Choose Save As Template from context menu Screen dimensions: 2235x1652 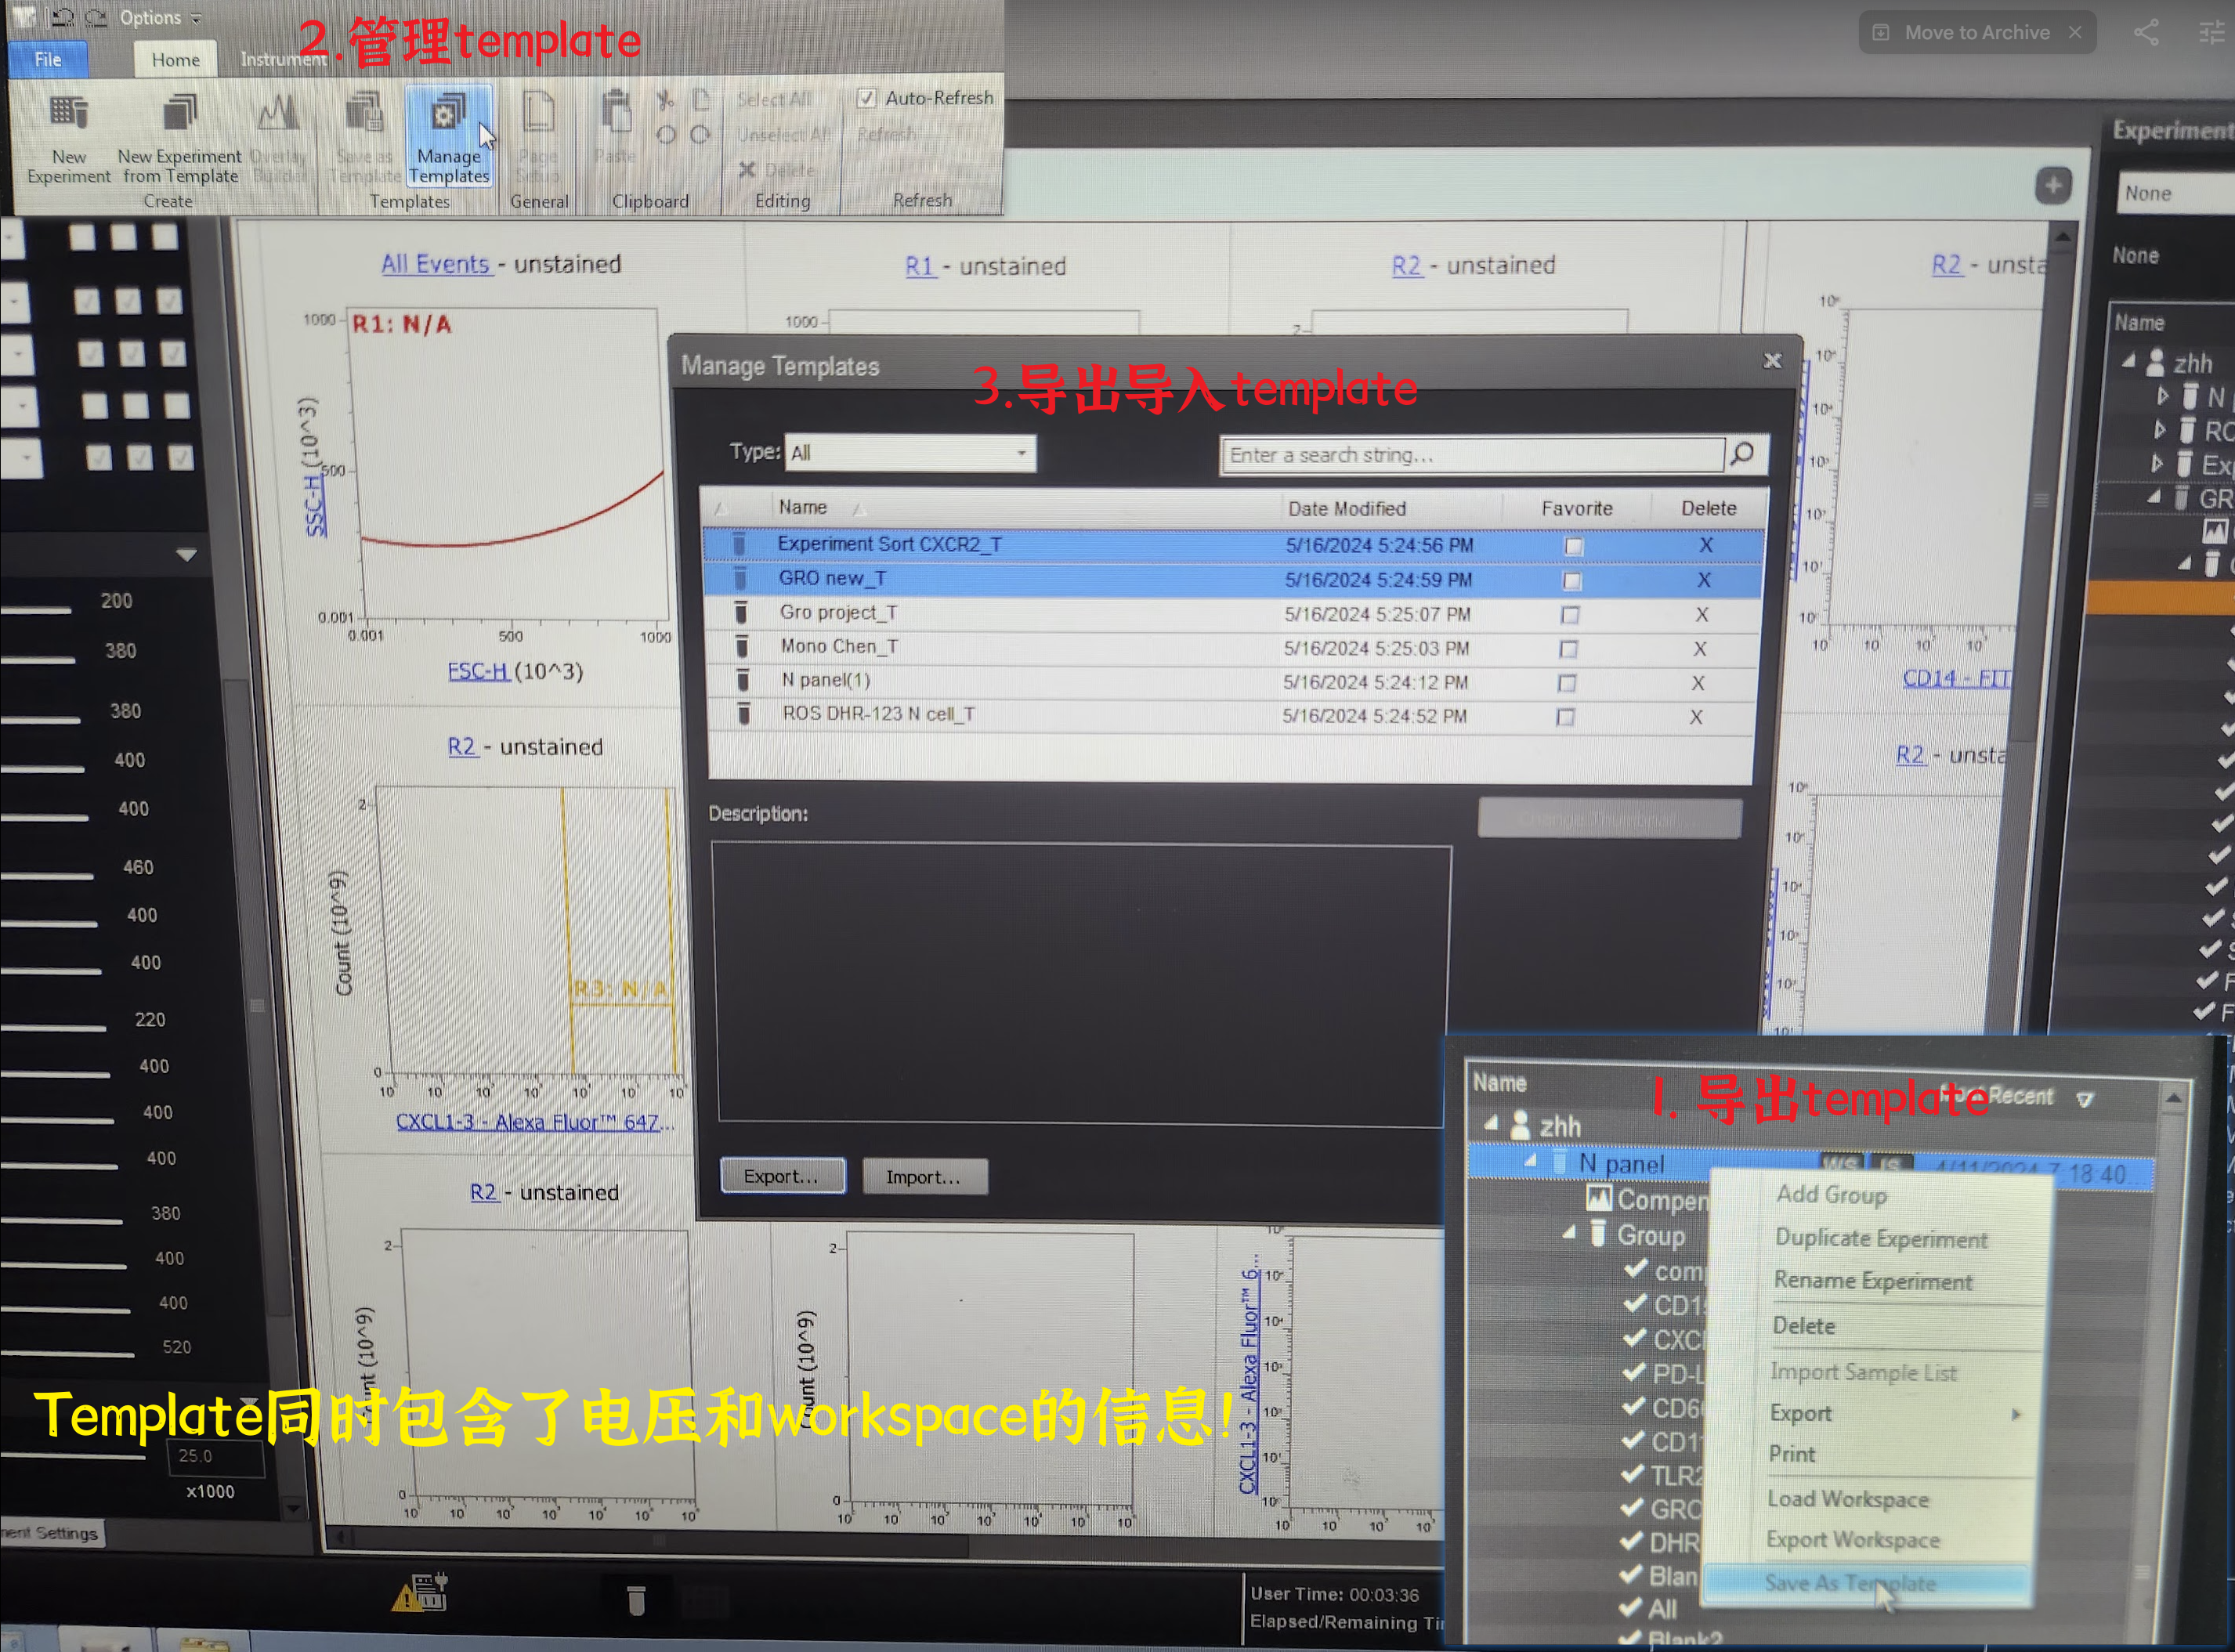click(x=1850, y=1583)
